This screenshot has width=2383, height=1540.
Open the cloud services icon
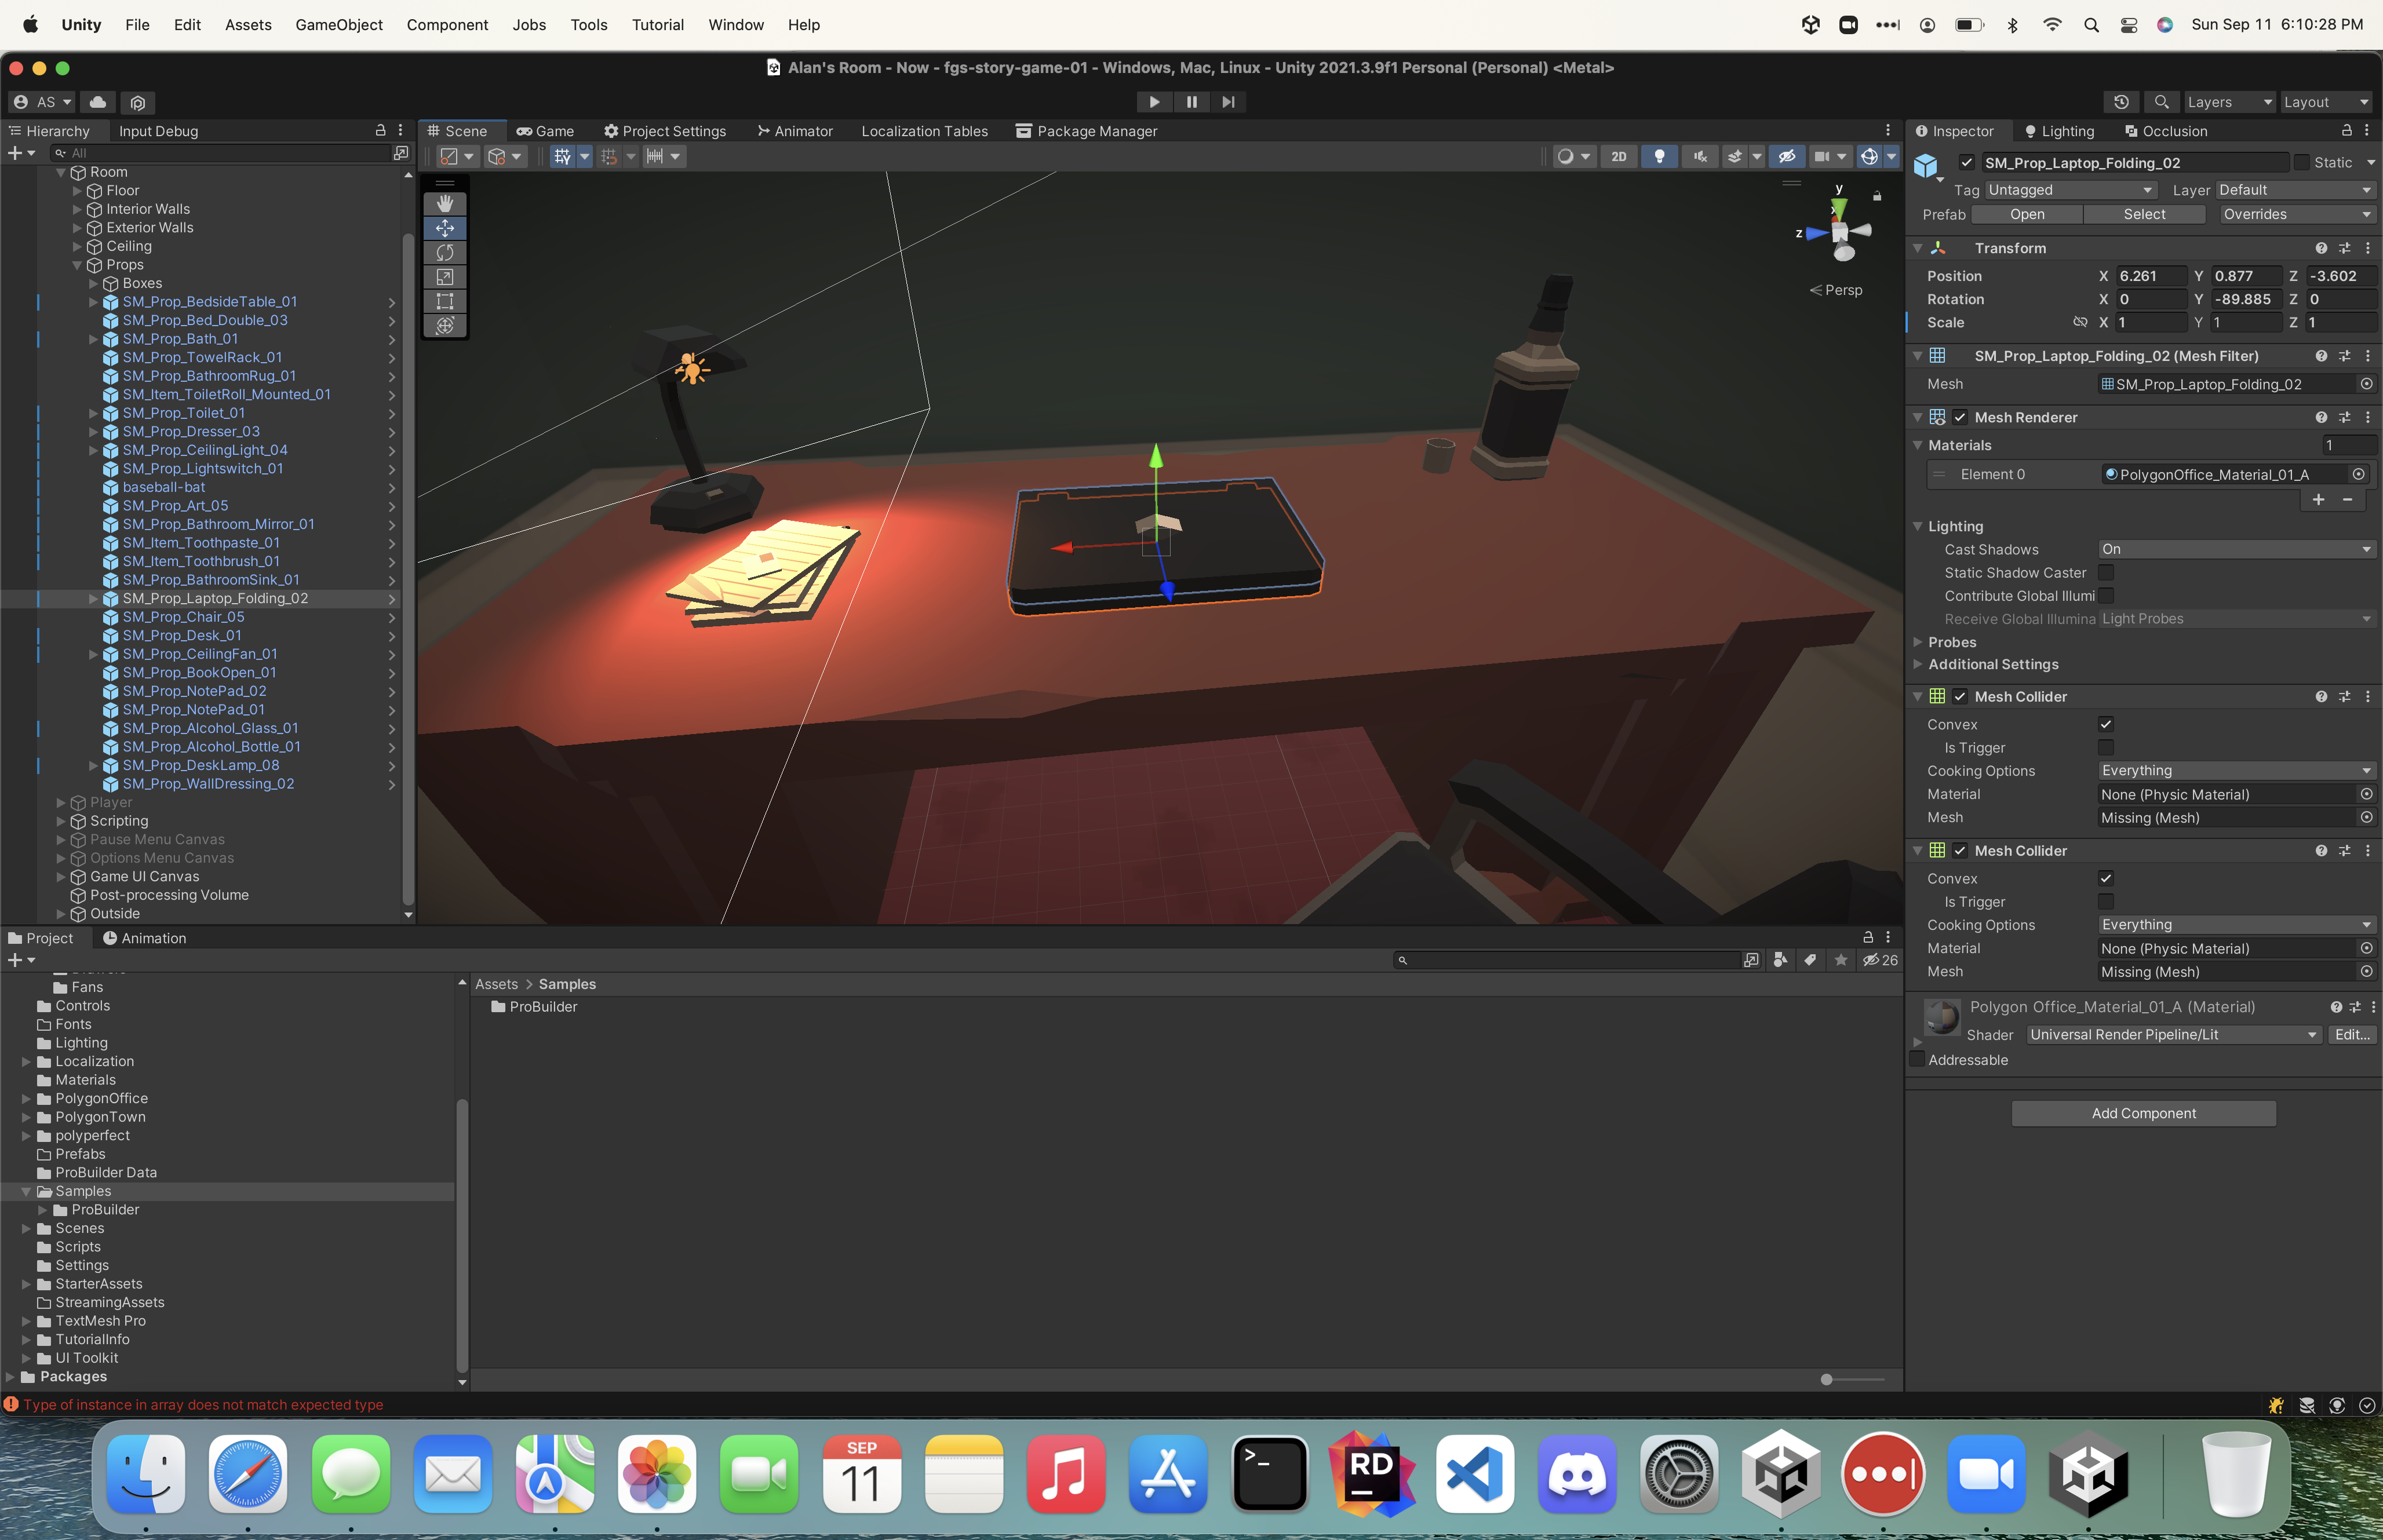coord(98,102)
